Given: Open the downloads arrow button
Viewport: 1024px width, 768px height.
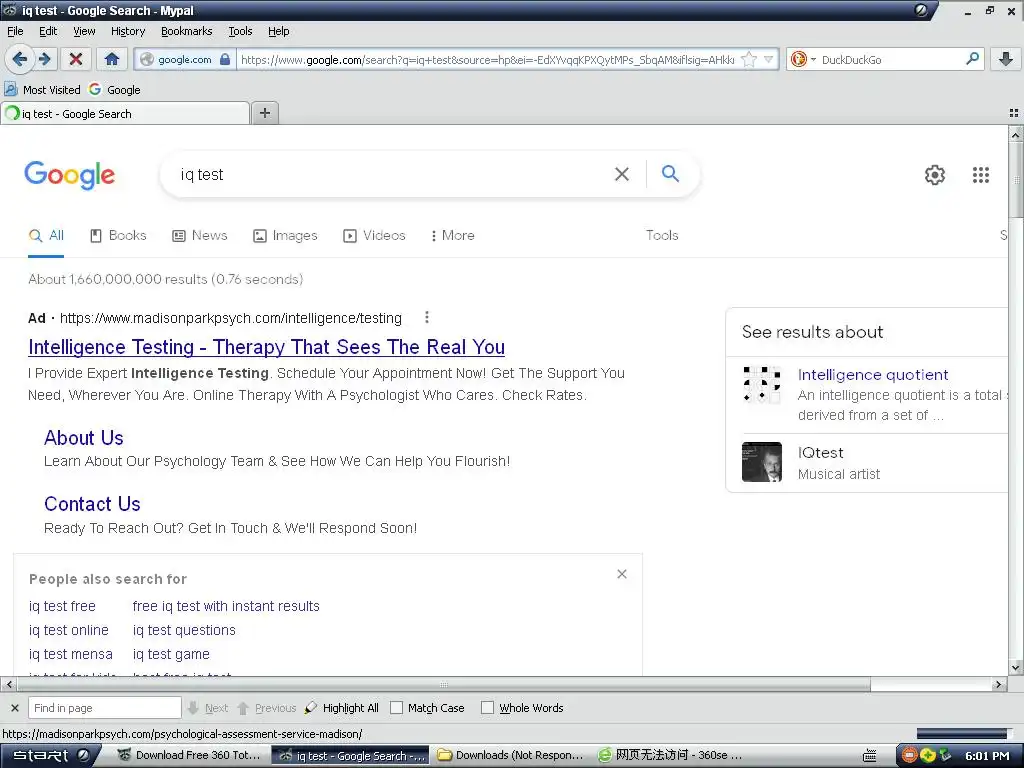Looking at the screenshot, I should pos(1006,59).
